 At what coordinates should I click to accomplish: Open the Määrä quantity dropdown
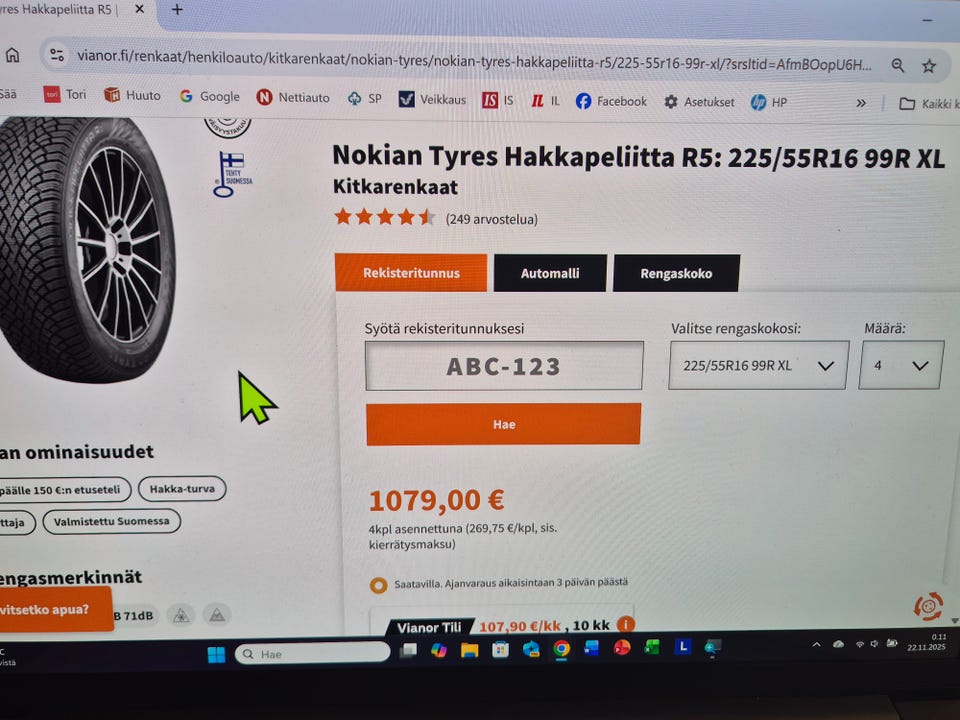pyautogui.click(x=901, y=365)
